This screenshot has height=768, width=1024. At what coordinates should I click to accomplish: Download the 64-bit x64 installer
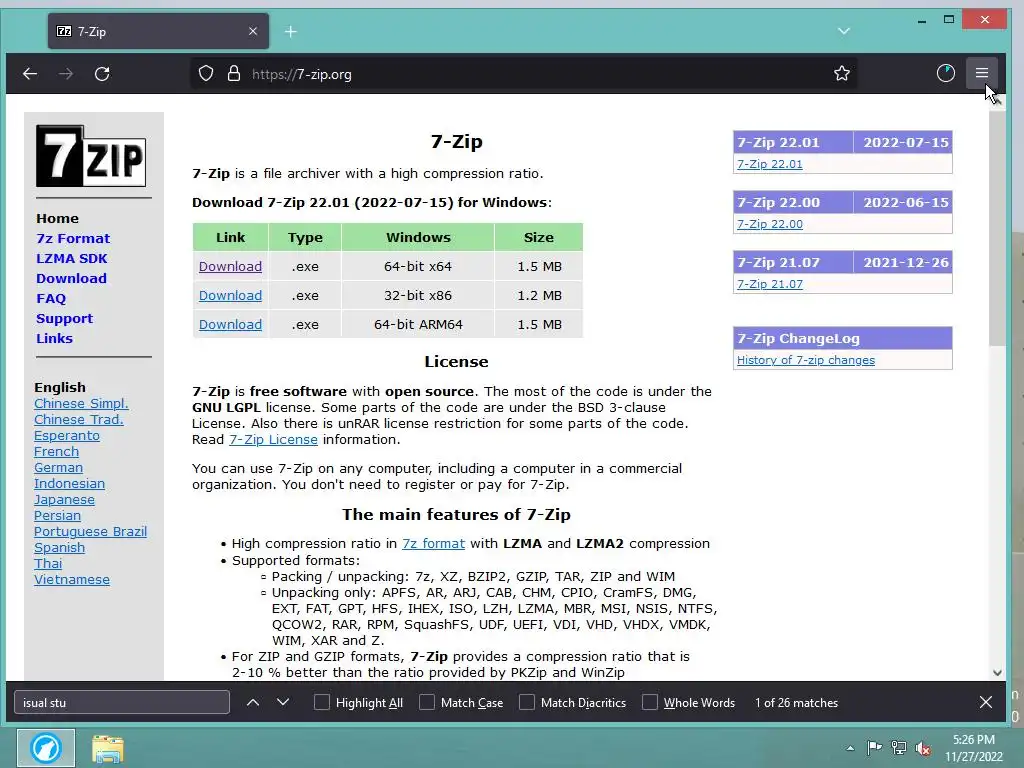pyautogui.click(x=231, y=266)
